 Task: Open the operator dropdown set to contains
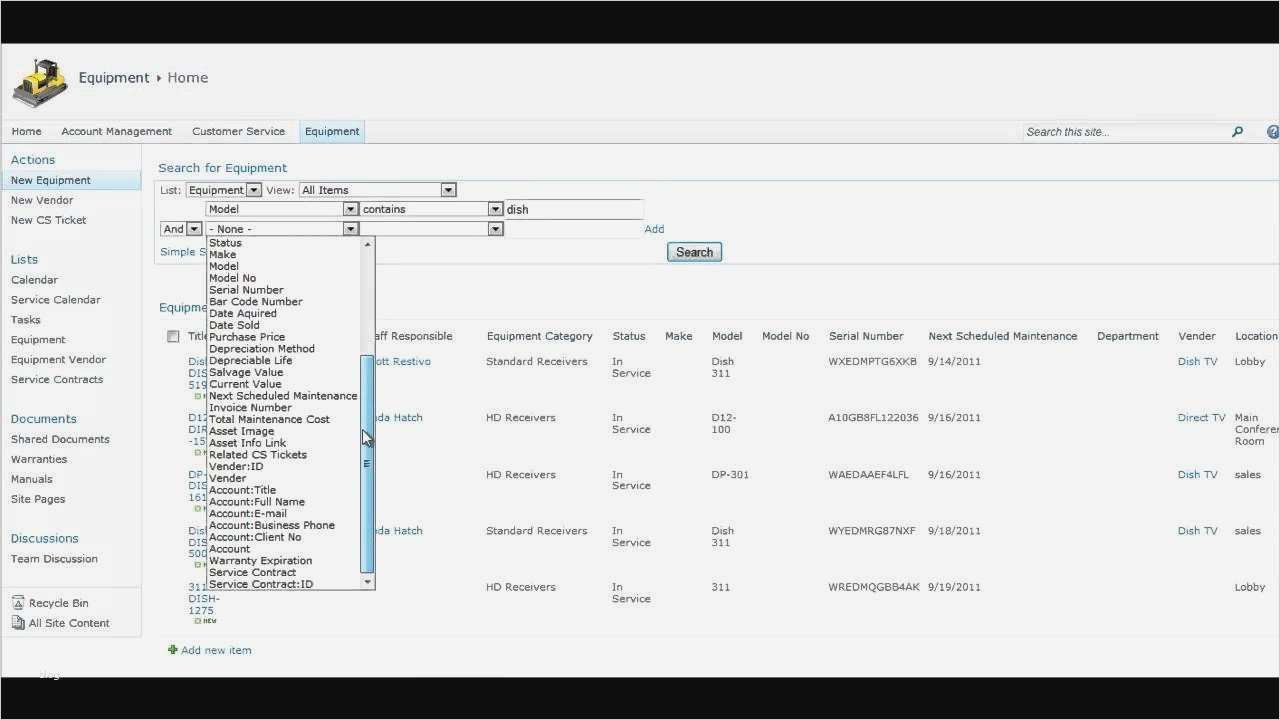431,209
